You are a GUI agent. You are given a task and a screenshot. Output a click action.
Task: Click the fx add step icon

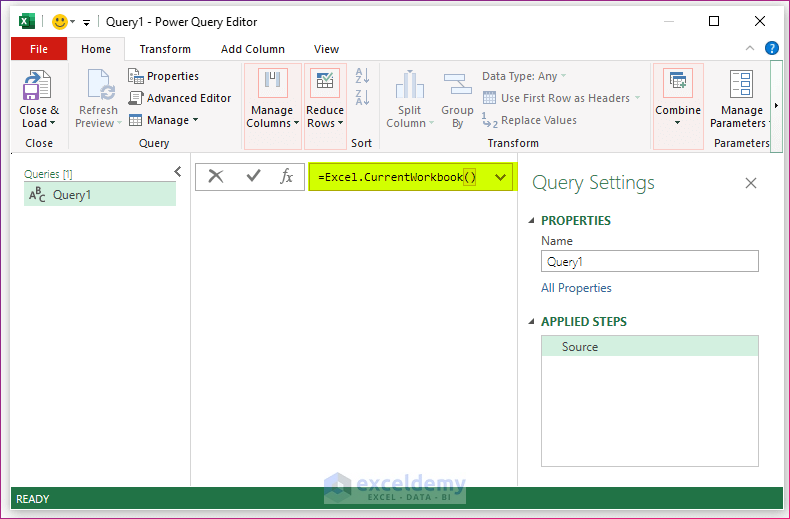pos(286,176)
